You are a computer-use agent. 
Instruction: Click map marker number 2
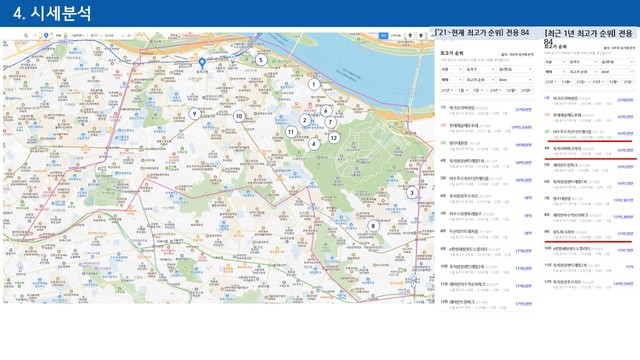(304, 120)
